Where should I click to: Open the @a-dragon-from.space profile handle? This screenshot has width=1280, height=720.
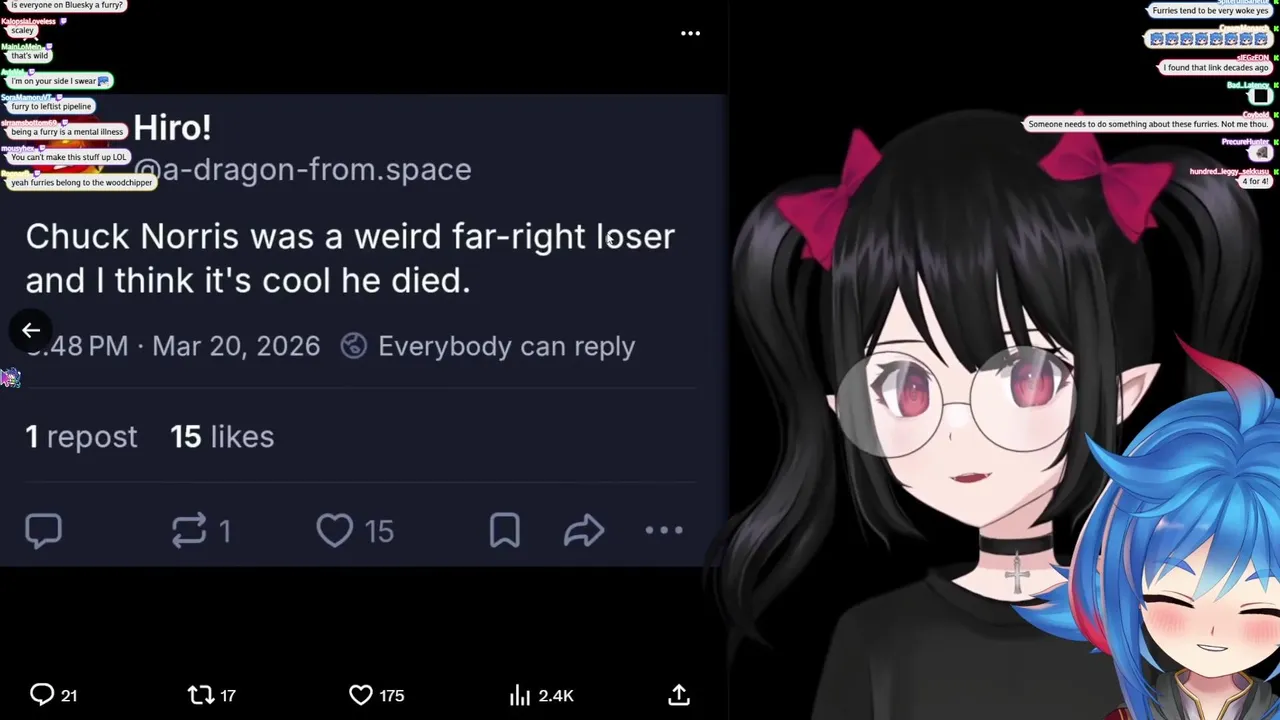[303, 169]
